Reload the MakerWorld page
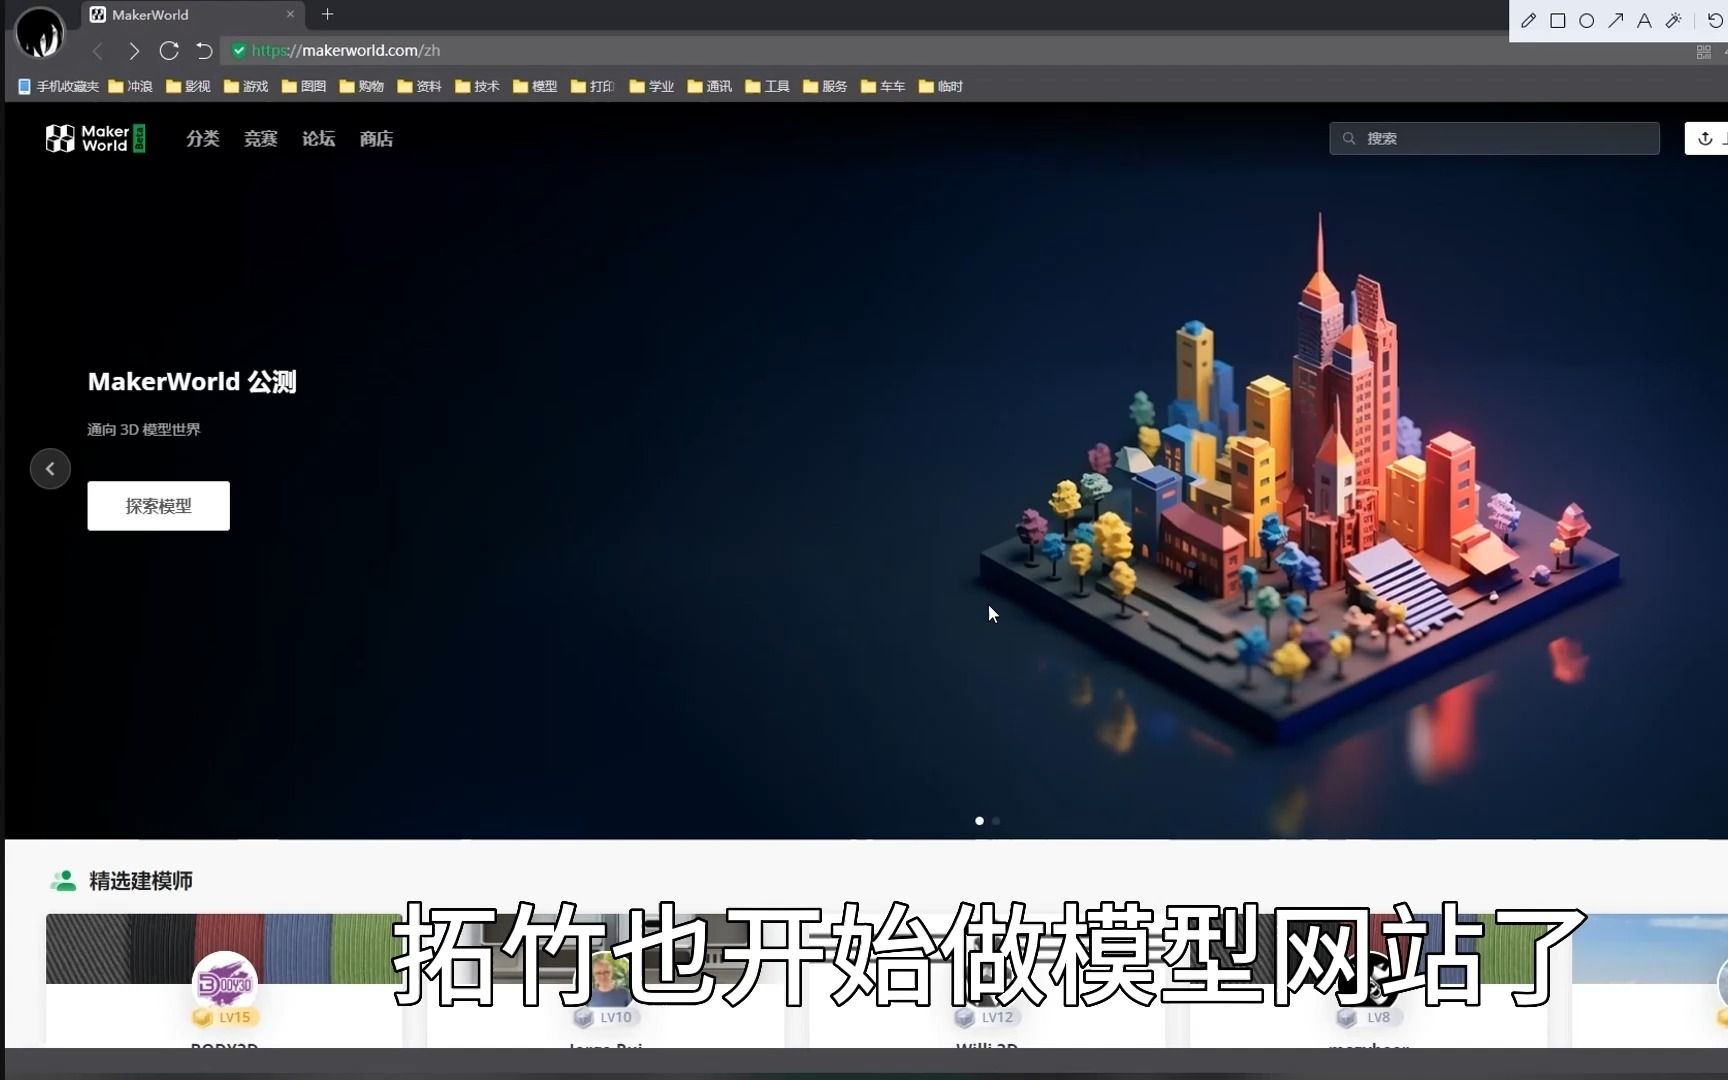This screenshot has width=1728, height=1080. point(169,50)
